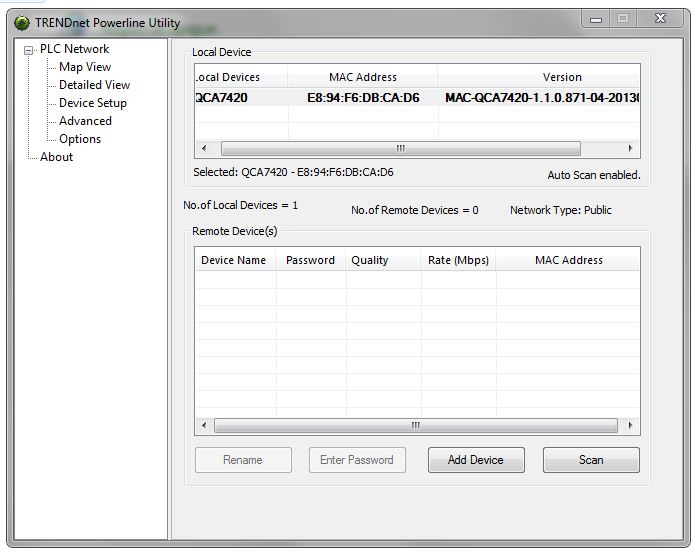Image resolution: width=694 pixels, height=554 pixels.
Task: Click the Version column header
Action: (539, 77)
